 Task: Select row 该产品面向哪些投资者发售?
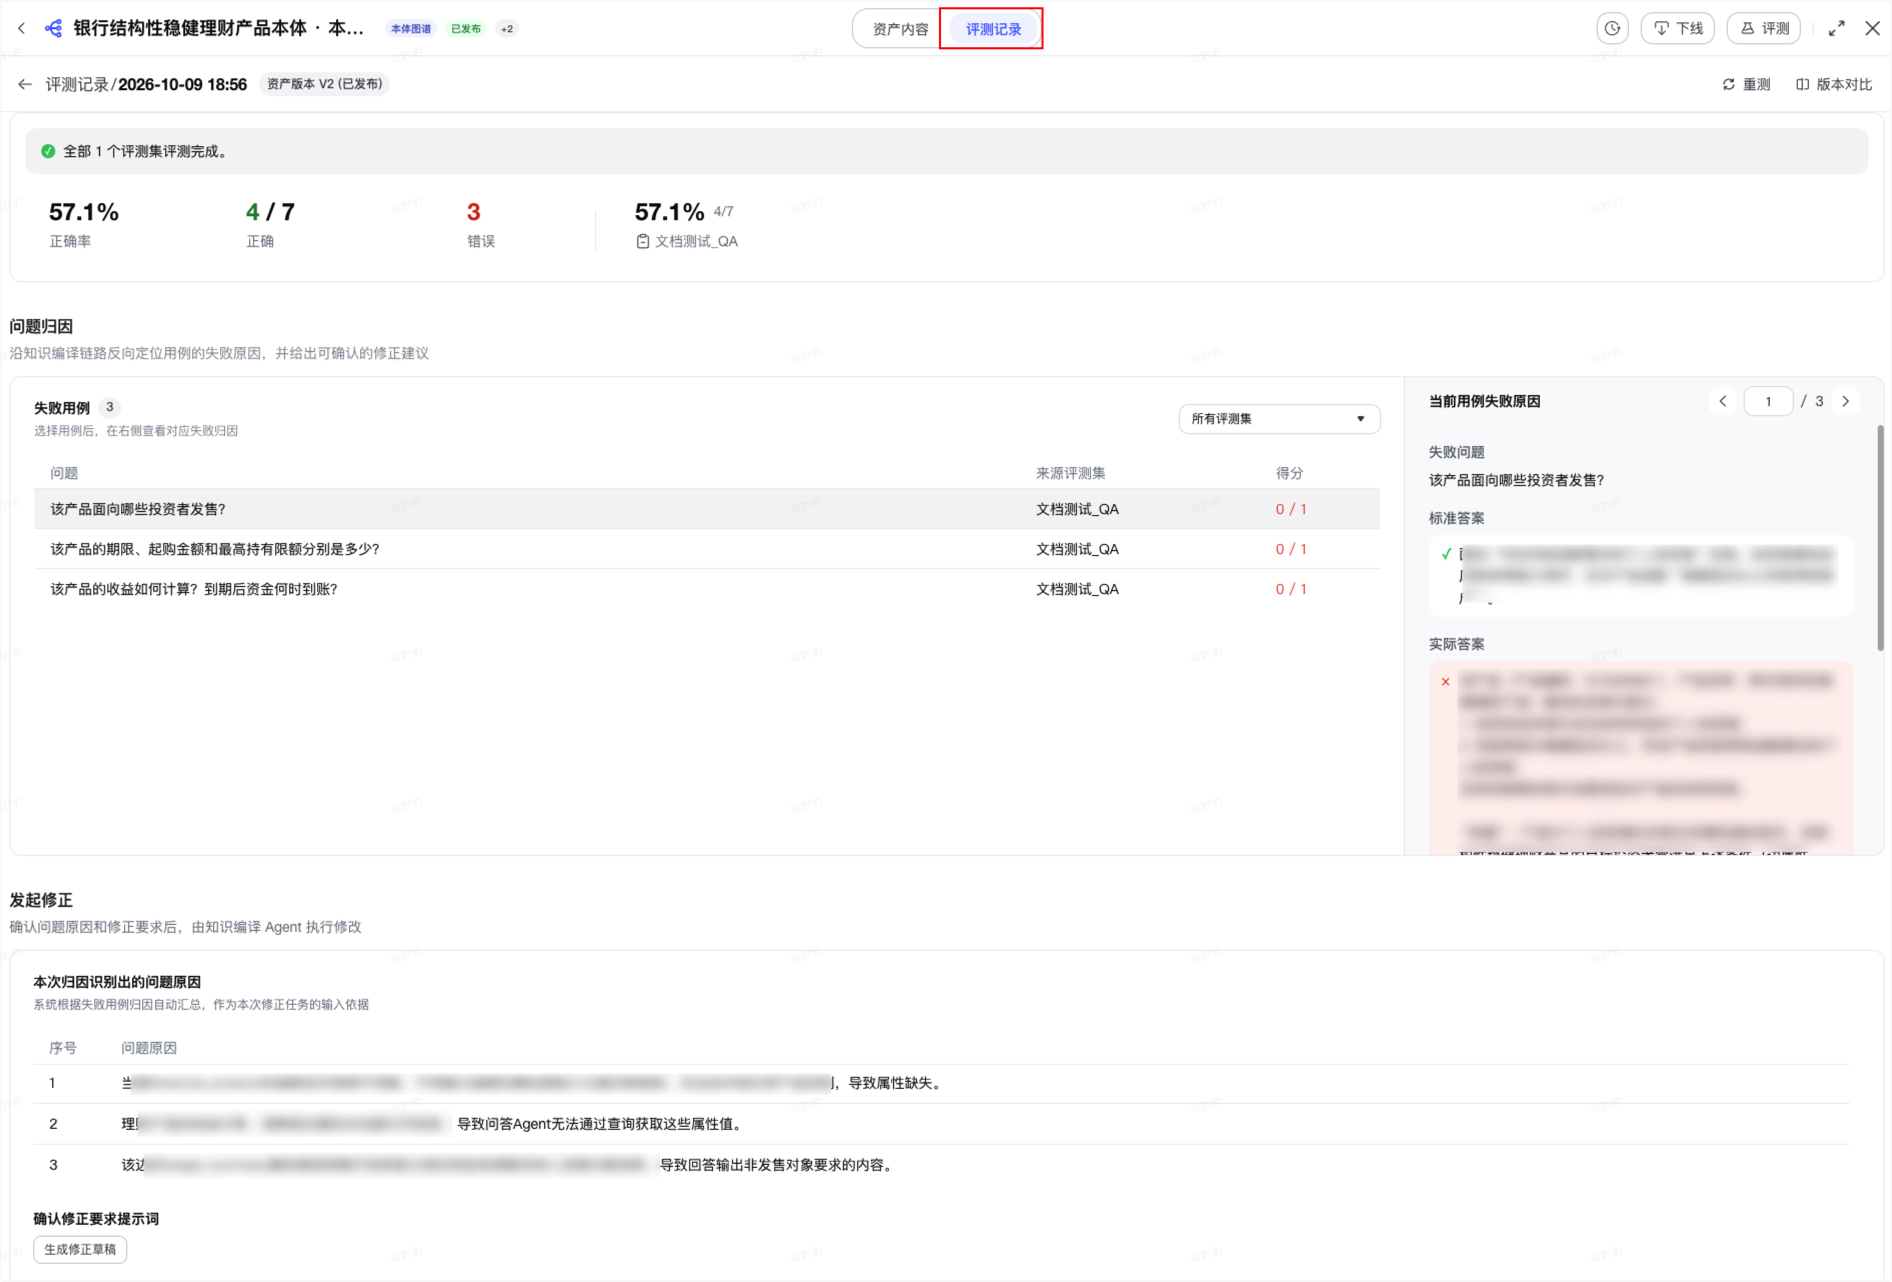click(x=707, y=509)
